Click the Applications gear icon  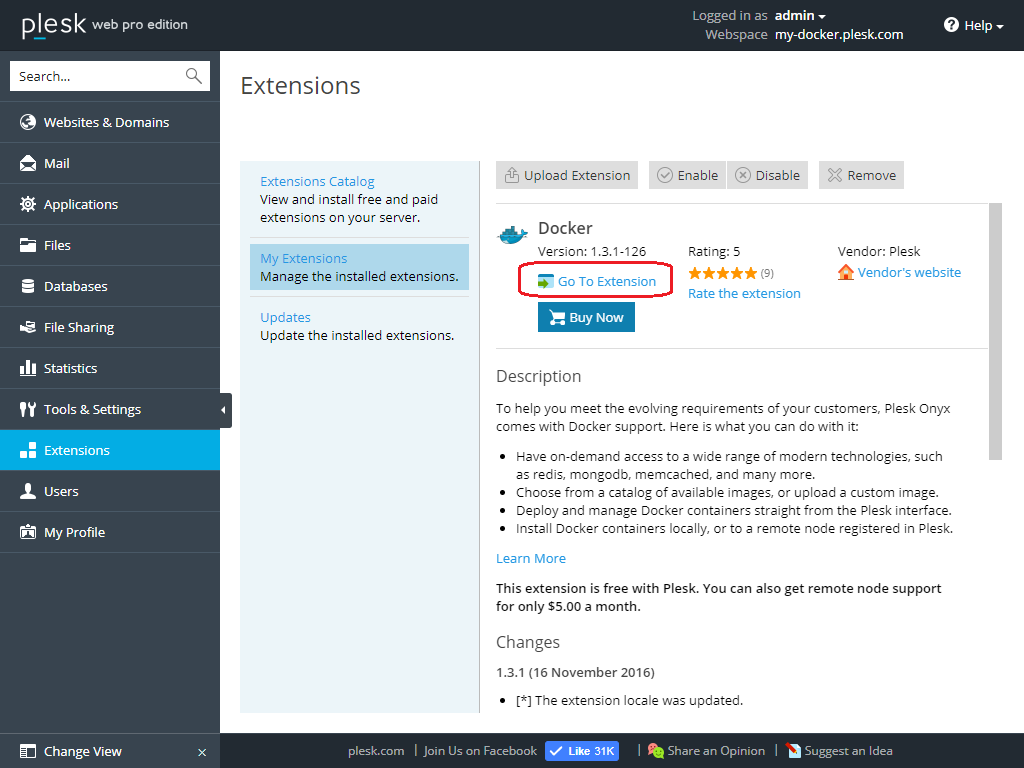click(27, 204)
